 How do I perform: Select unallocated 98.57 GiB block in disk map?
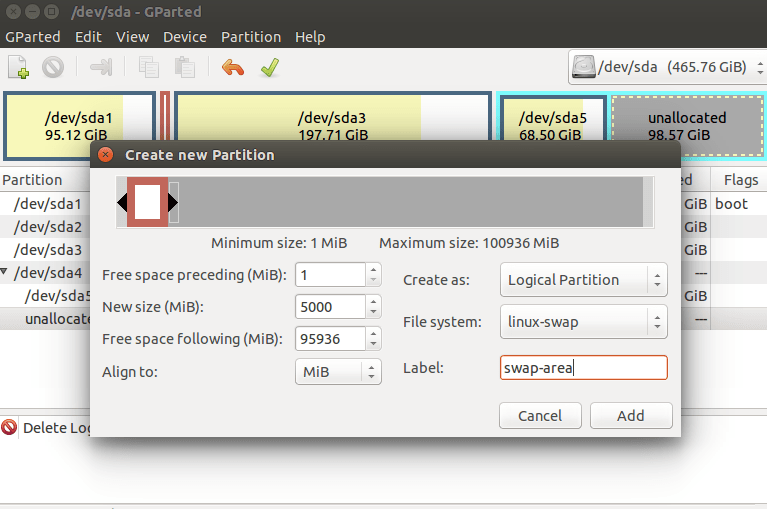click(687, 119)
